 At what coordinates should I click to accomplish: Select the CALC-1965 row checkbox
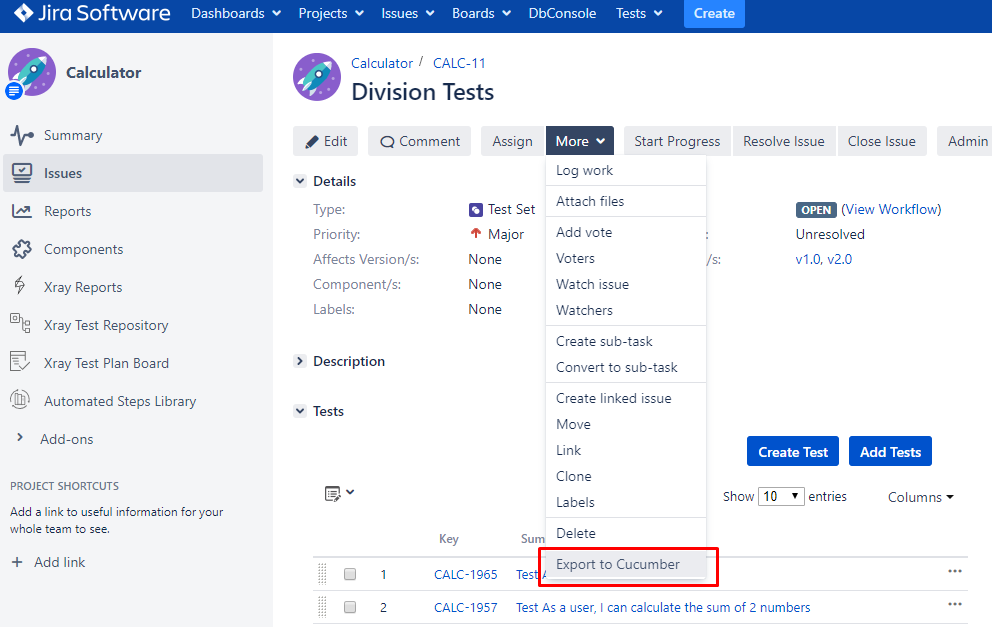[x=350, y=574]
